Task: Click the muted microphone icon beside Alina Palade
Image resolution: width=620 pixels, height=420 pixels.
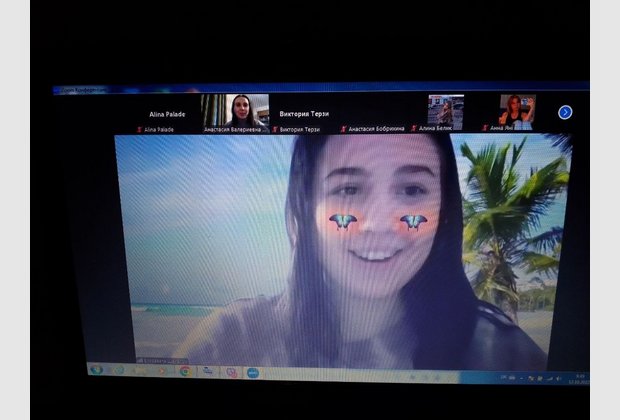Action: tap(139, 130)
